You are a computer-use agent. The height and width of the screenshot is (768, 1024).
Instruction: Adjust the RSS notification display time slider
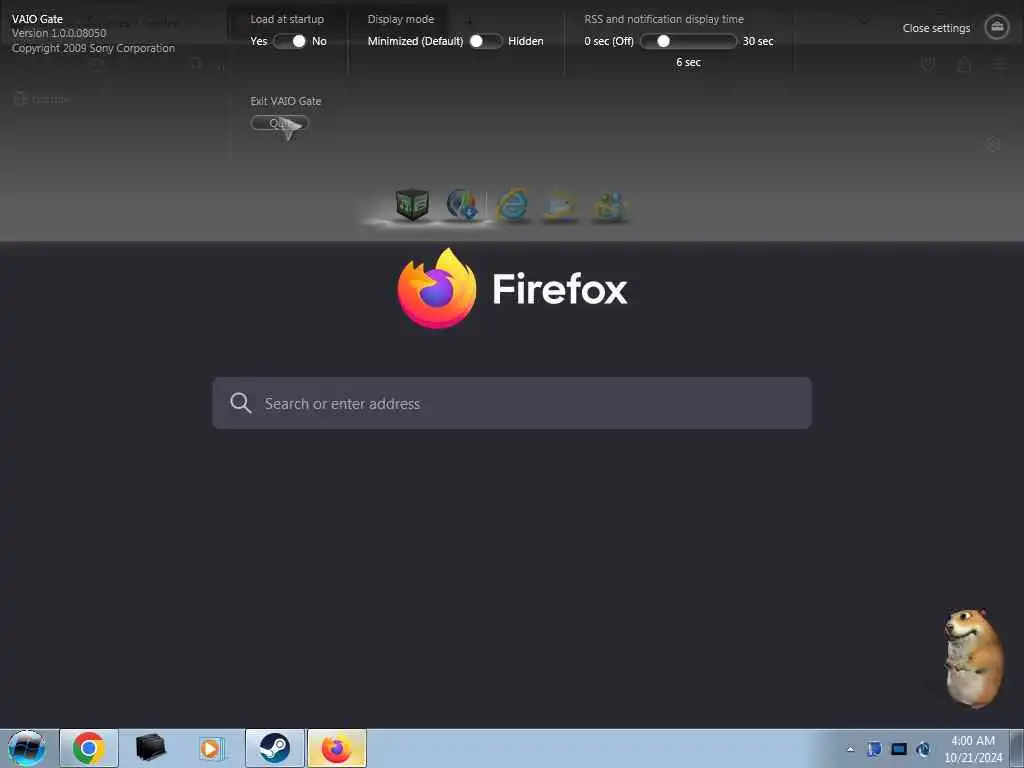click(688, 41)
